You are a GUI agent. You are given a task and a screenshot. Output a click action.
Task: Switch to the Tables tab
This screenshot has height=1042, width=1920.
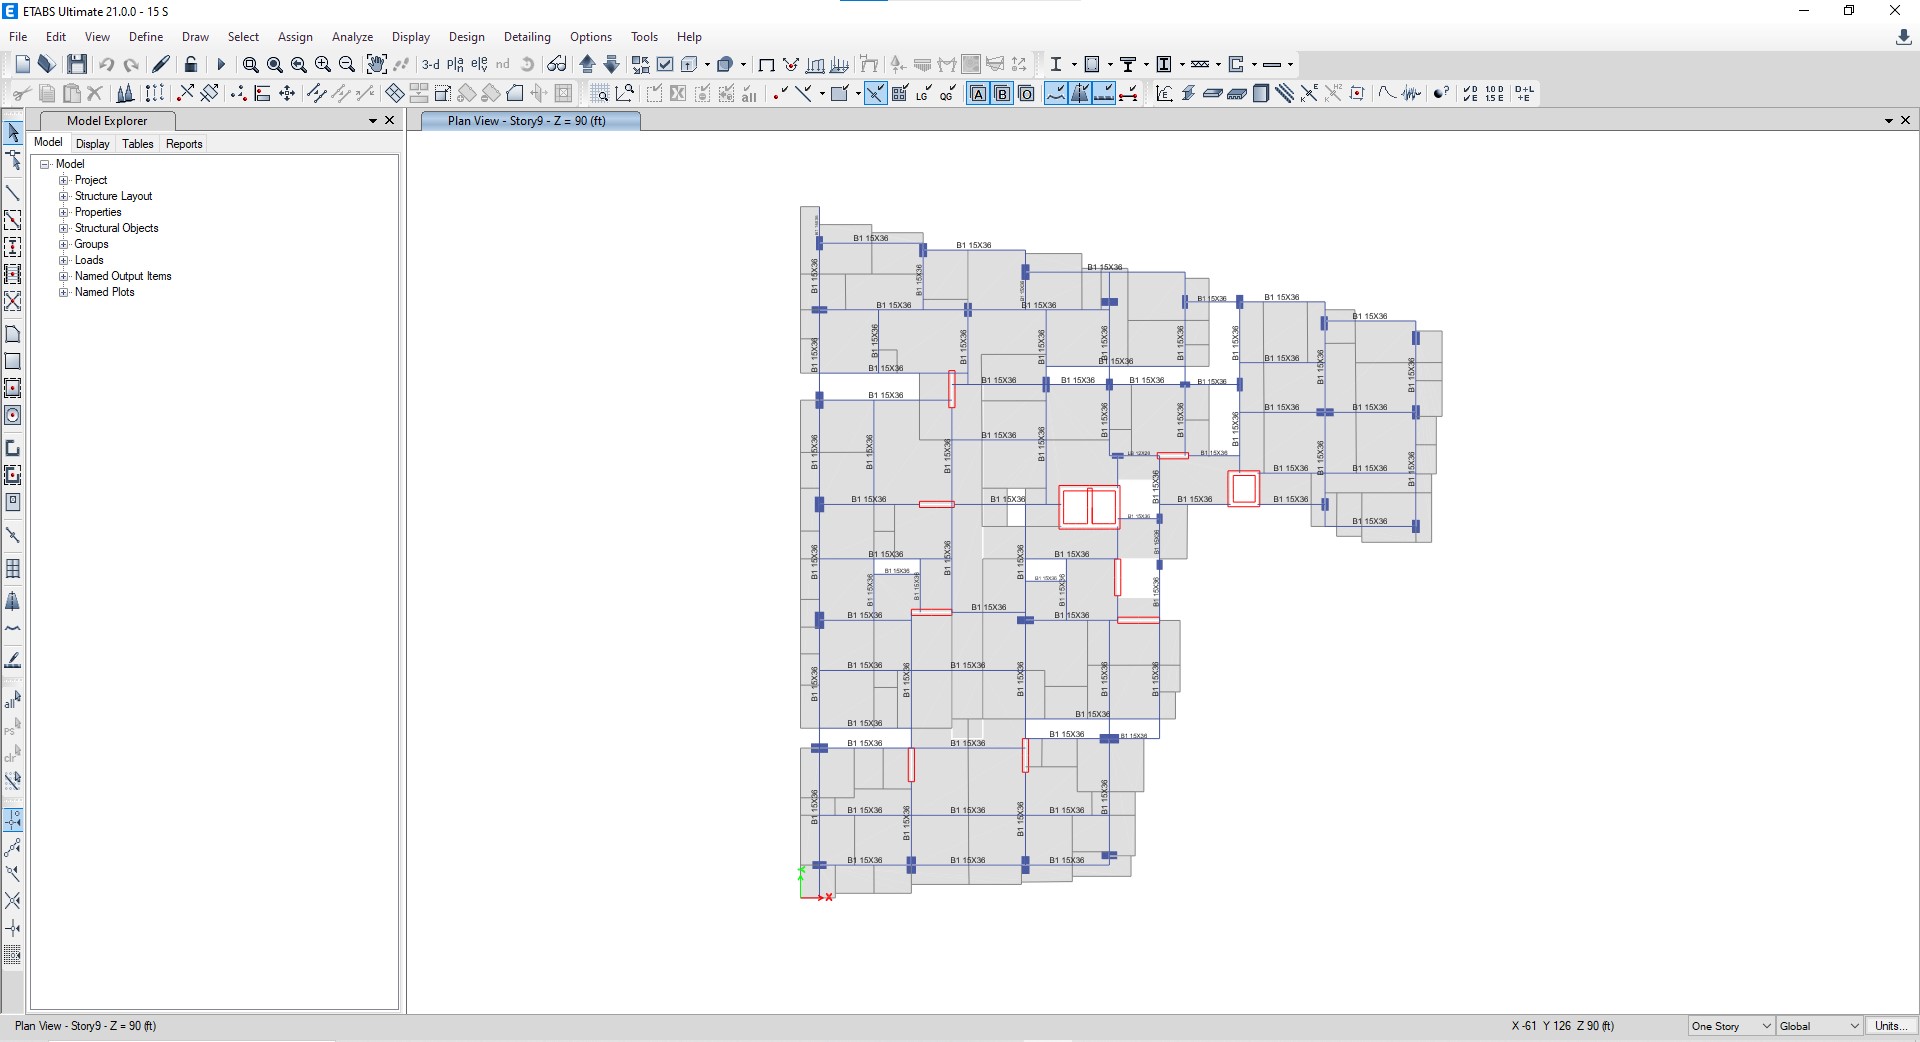[x=138, y=144]
